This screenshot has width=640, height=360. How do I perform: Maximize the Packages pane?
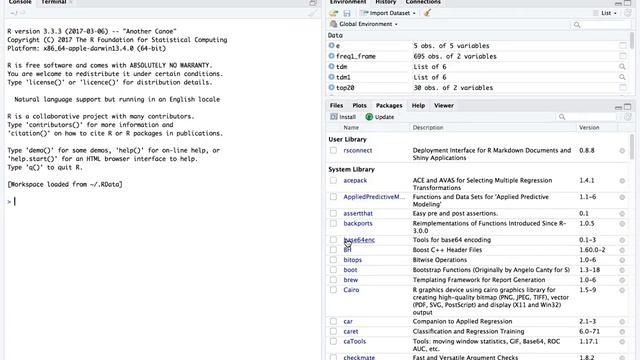pyautogui.click(x=628, y=107)
